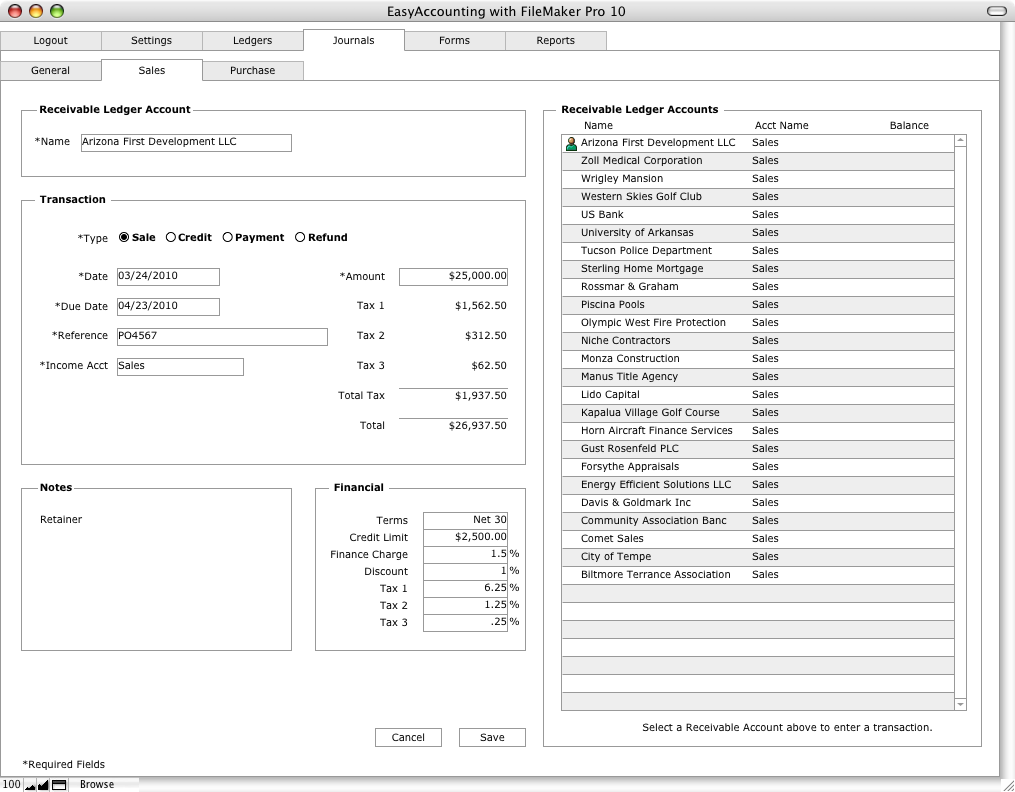Viewport: 1015px width, 792px height.
Task: Click the toolbar pill button in title bar
Action: [x=996, y=11]
